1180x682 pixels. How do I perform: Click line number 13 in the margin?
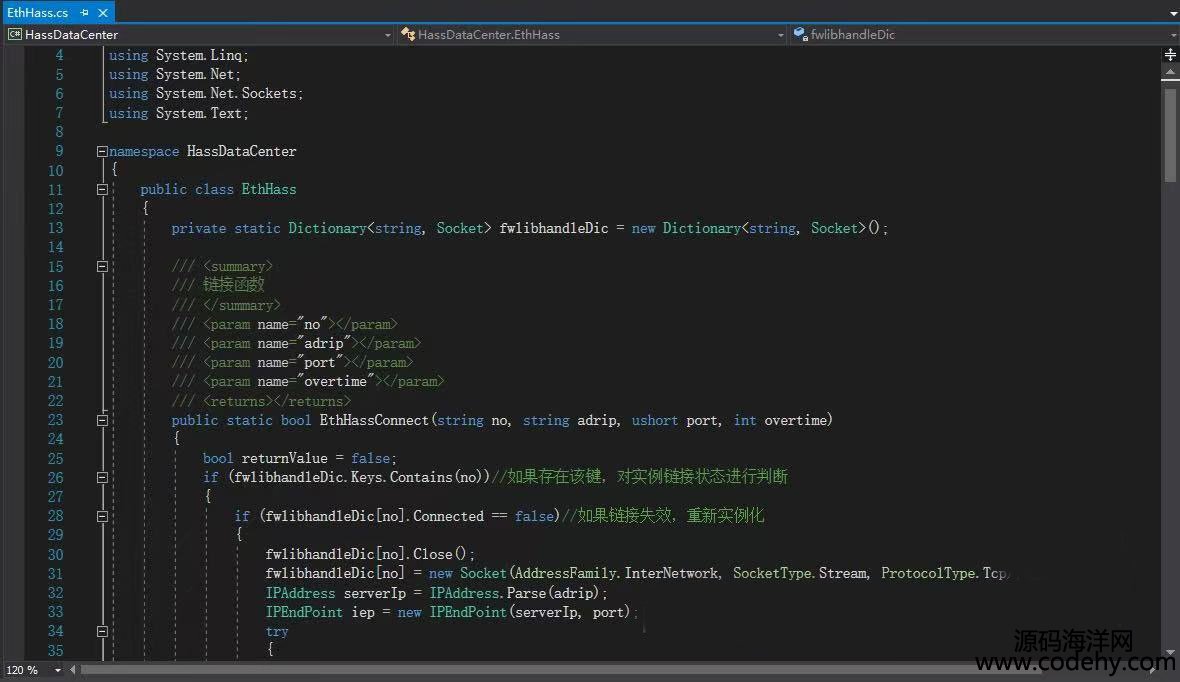pos(56,228)
